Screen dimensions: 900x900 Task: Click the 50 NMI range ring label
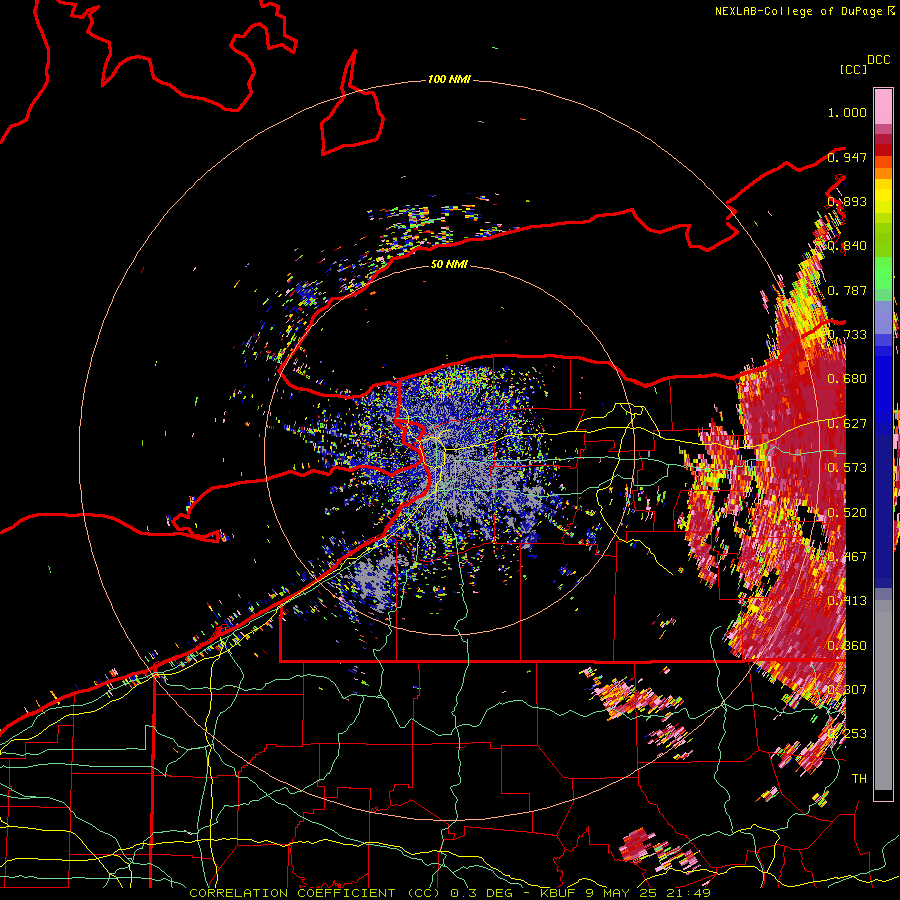tap(449, 264)
